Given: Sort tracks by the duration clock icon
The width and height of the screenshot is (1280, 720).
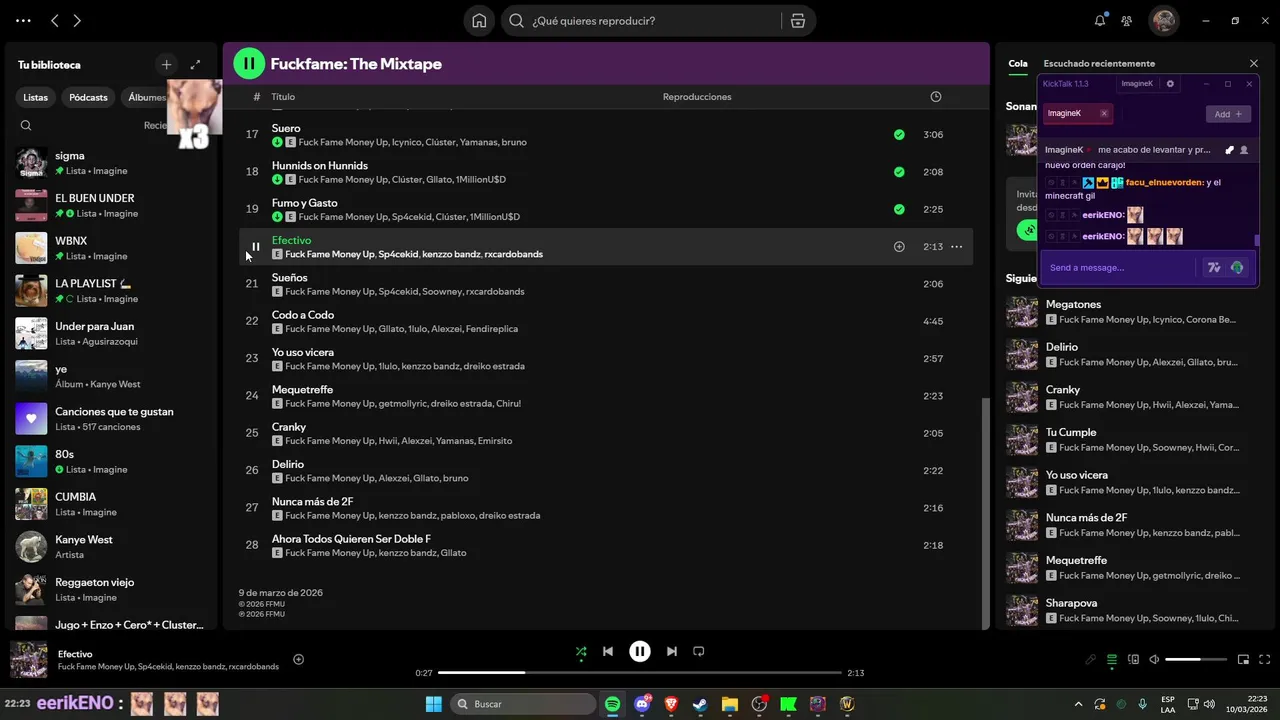Looking at the screenshot, I should [x=936, y=97].
